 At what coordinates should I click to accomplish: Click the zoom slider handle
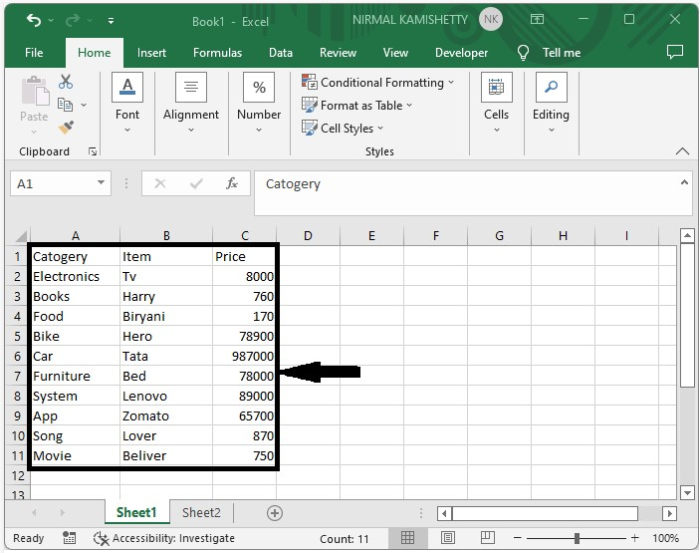coord(576,538)
